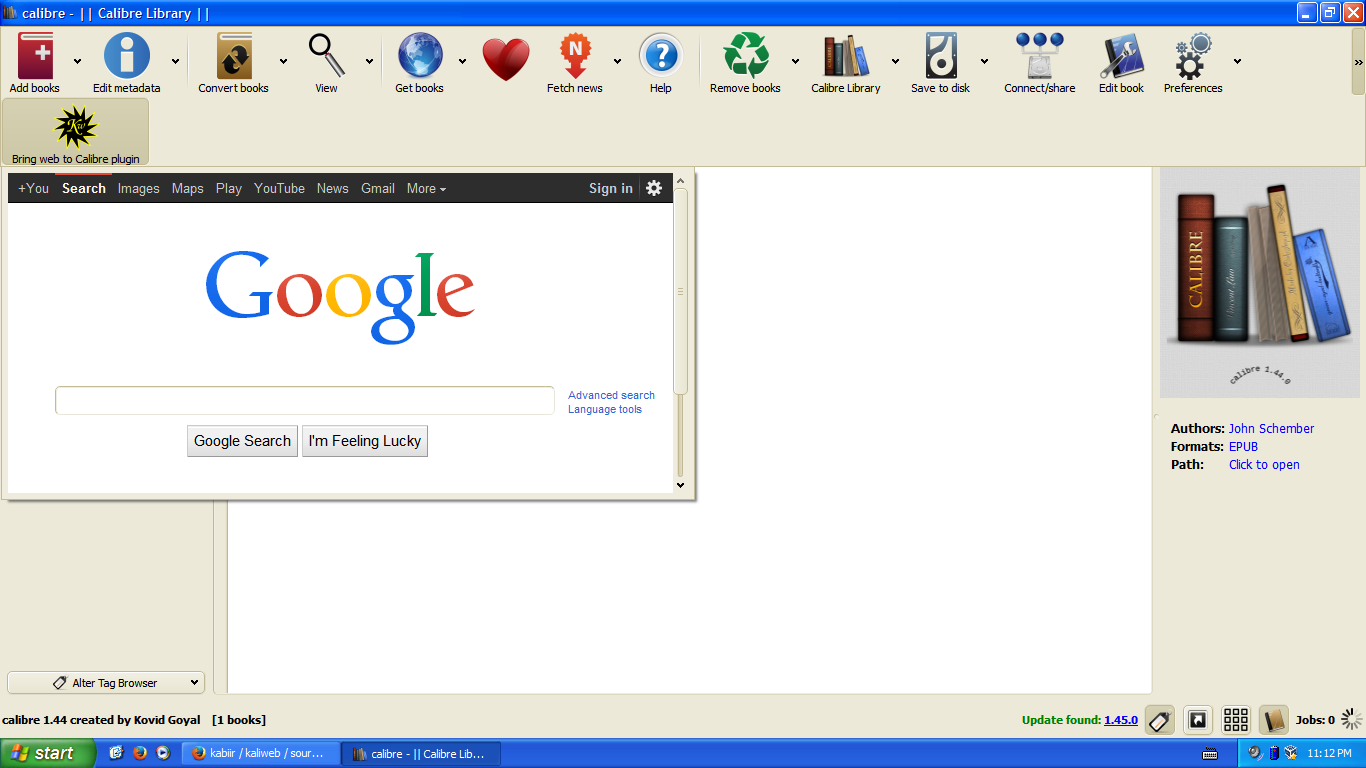Click the calibre book cover thumbnail

tap(1260, 283)
